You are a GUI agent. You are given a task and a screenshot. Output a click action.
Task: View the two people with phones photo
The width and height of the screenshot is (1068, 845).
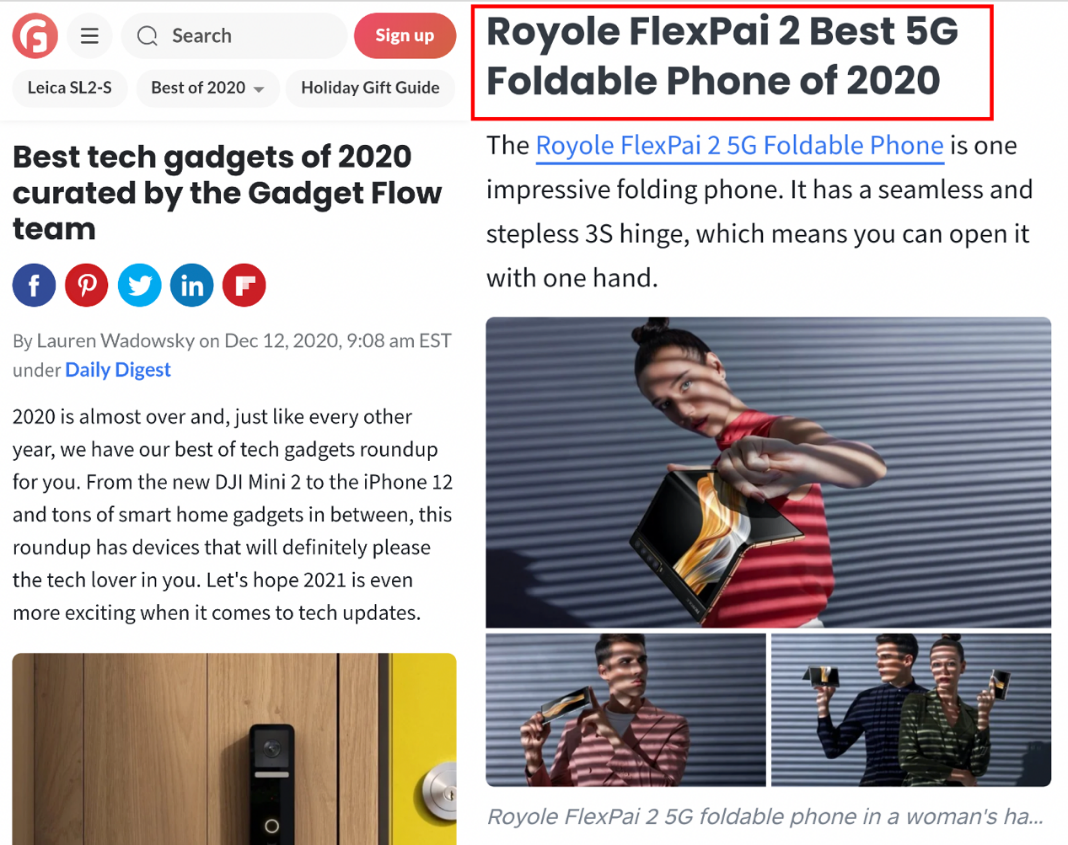coord(911,710)
